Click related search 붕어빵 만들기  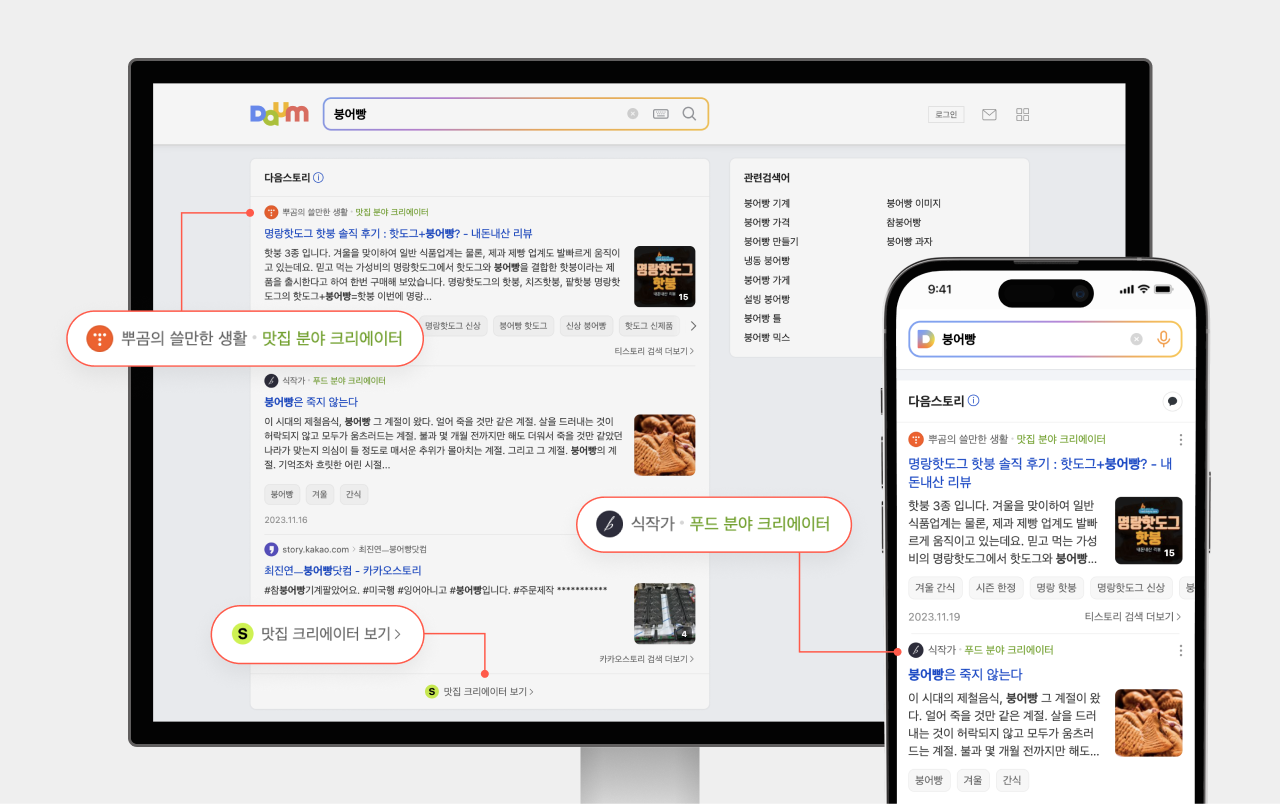tap(771, 242)
